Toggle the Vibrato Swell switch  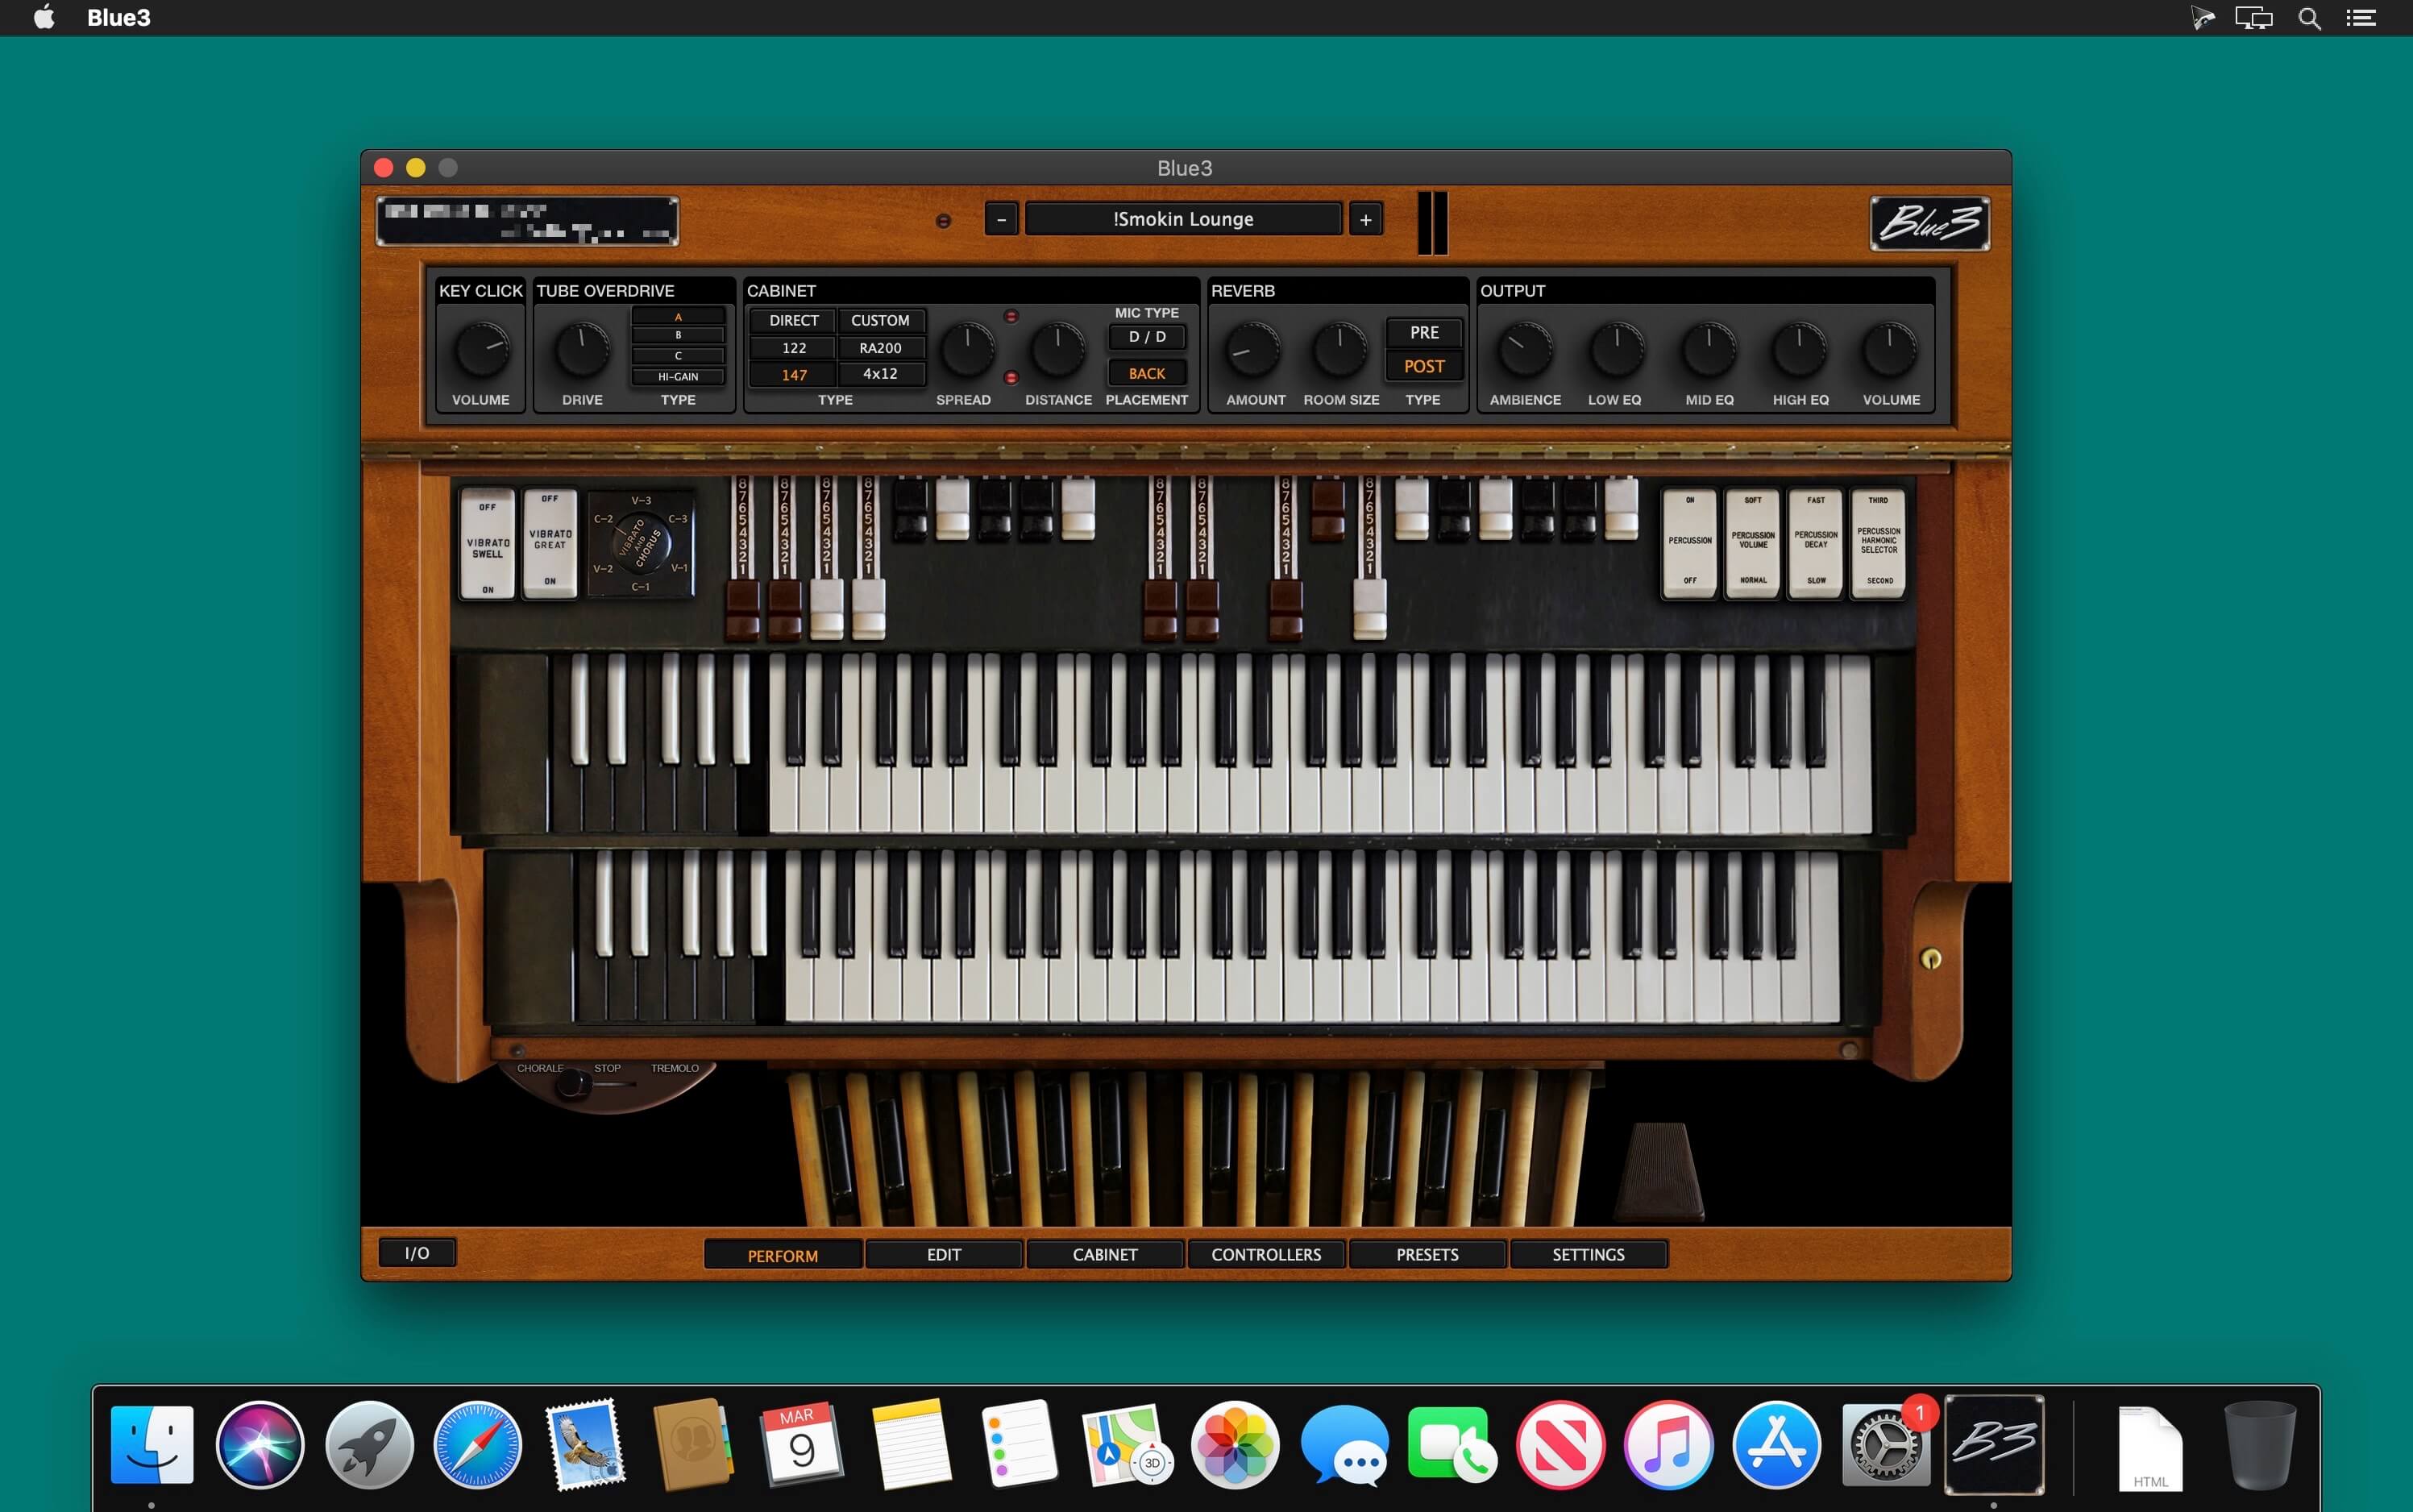point(487,545)
